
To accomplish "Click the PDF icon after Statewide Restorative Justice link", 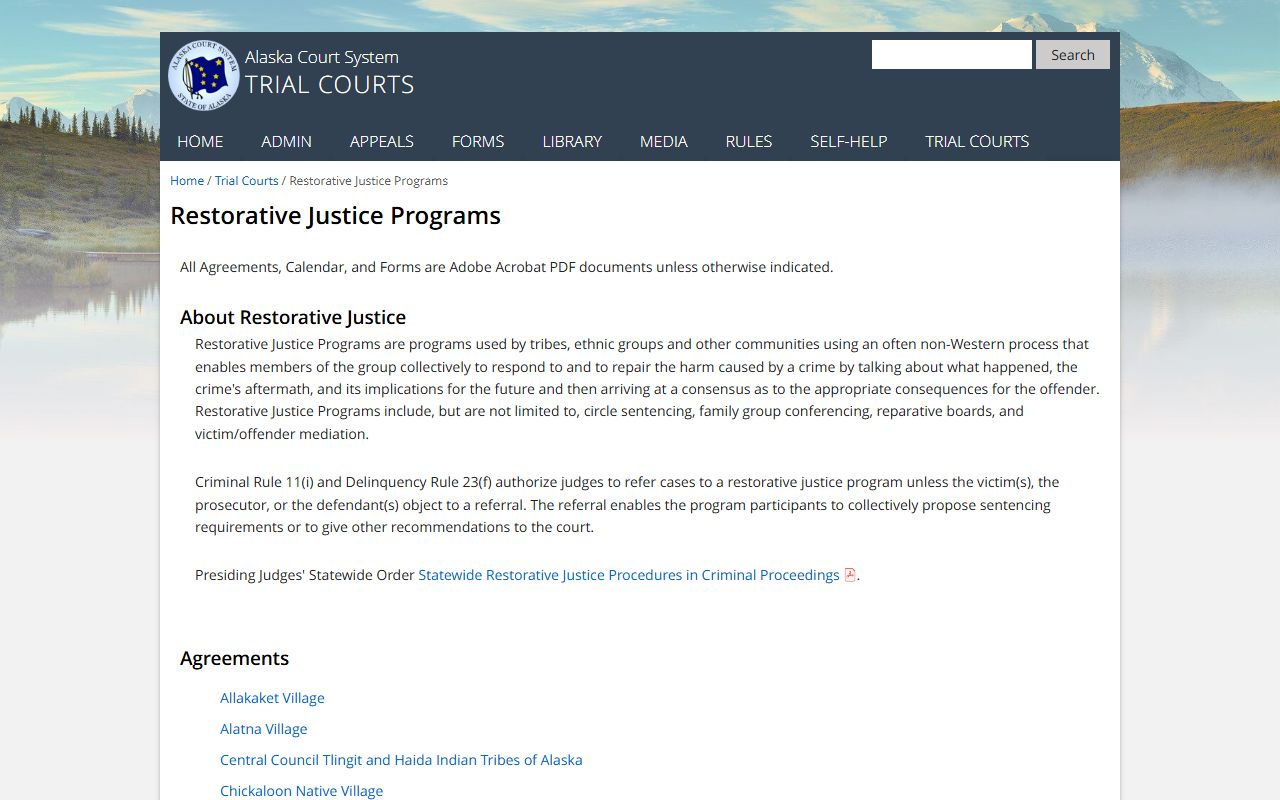I will [850, 575].
